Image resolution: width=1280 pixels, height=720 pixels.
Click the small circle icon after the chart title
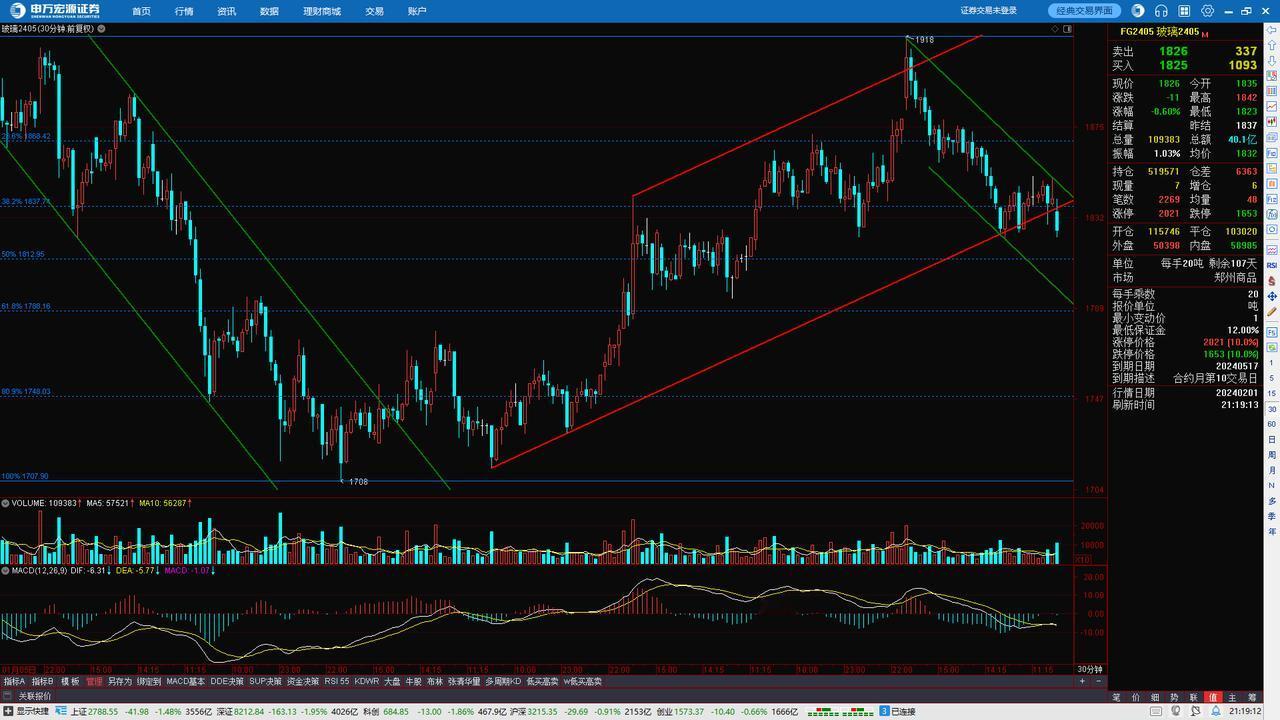coord(102,29)
